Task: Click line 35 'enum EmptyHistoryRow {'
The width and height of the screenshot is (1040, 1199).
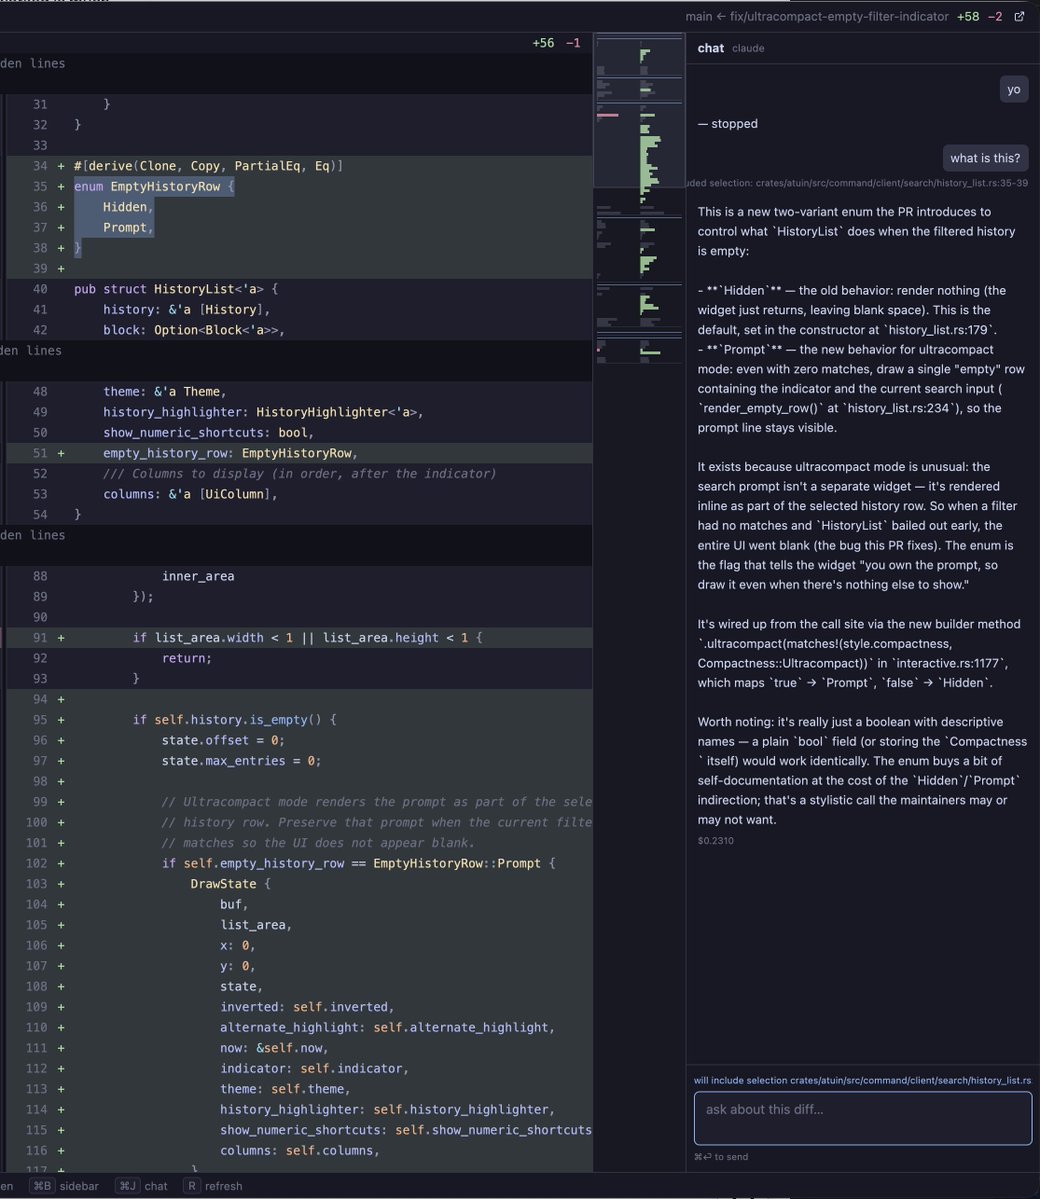Action: click(x=154, y=187)
